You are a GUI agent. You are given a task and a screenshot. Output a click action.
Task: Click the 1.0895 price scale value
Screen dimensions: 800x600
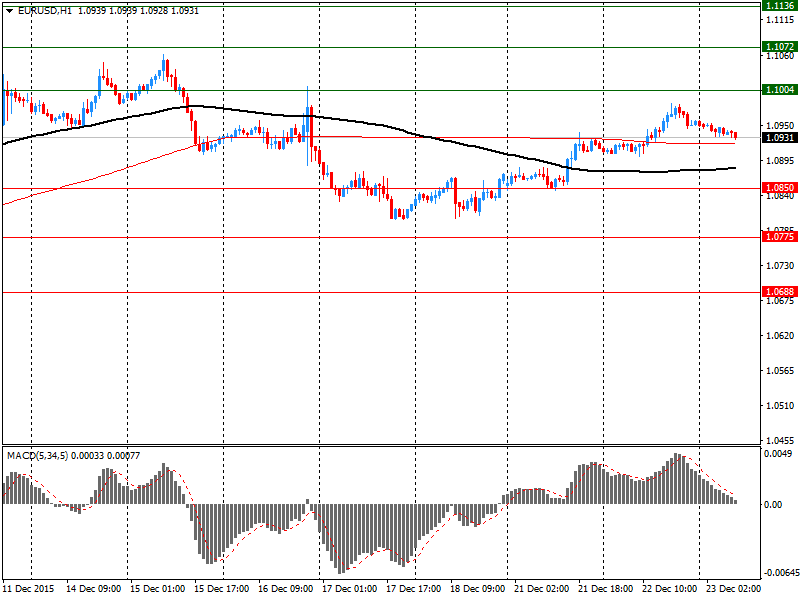tap(780, 161)
